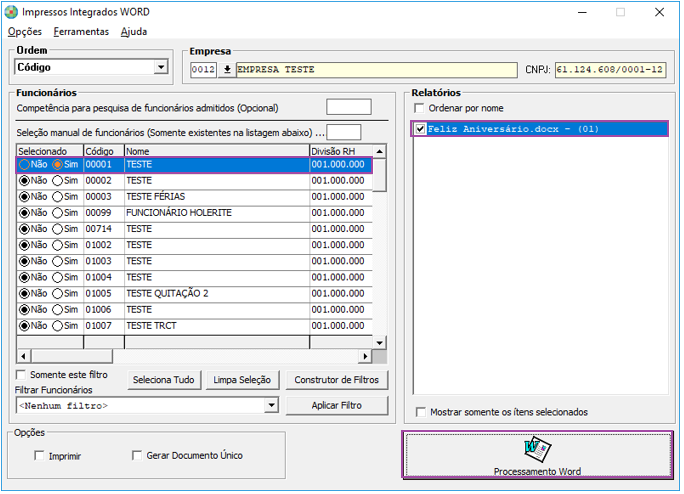
Task: Select Sim for FUNCIONÁRIO HOLERITE row
Action: pyautogui.click(x=58, y=214)
